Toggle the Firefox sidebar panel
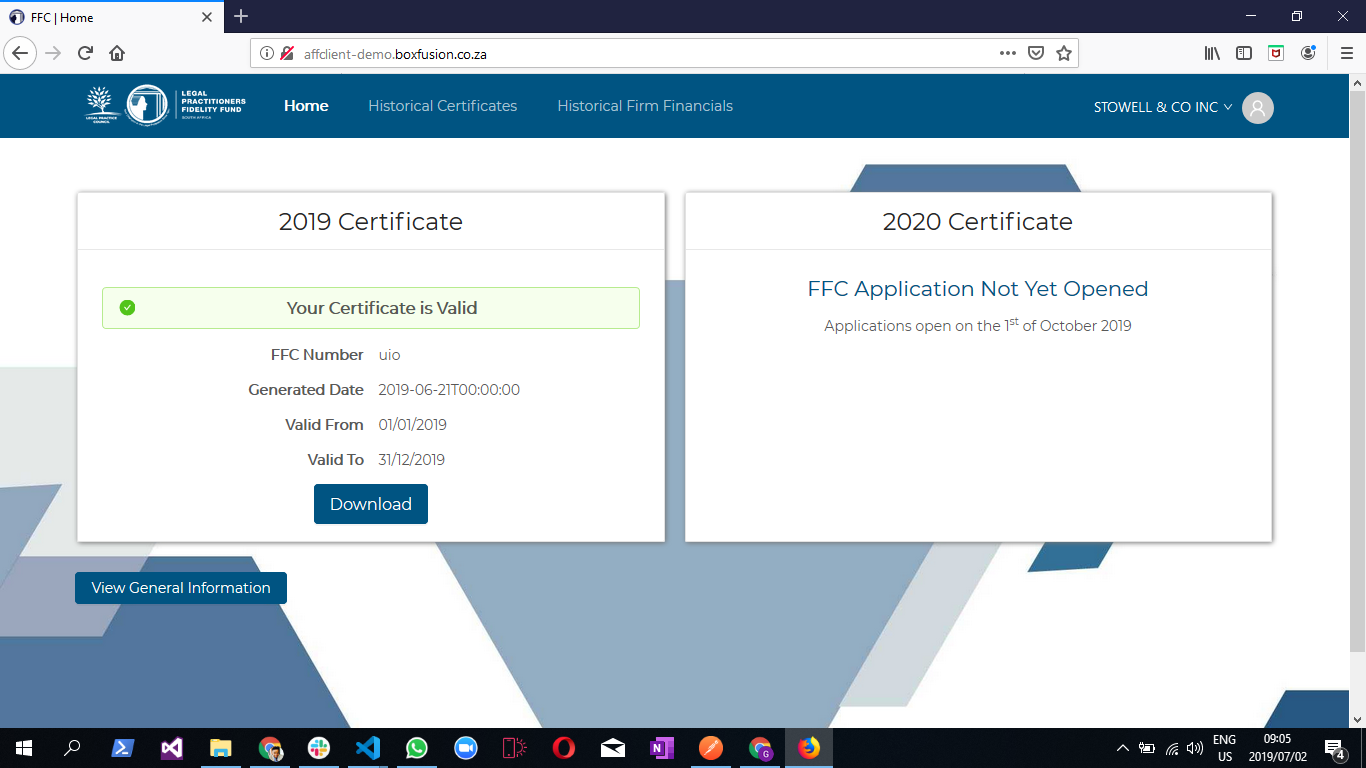Image resolution: width=1366 pixels, height=768 pixels. (1243, 54)
